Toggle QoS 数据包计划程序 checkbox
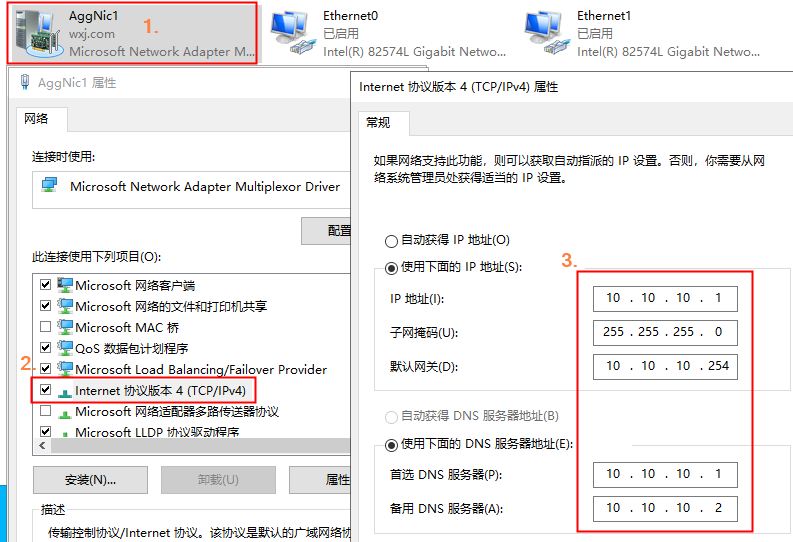This screenshot has width=793, height=542. 46,347
